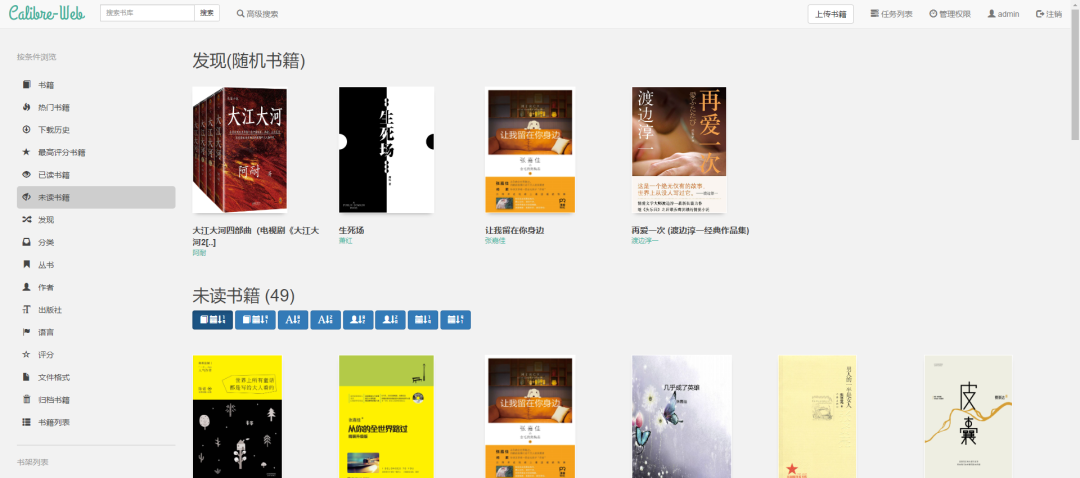The image size is (1080, 478).
Task: Open the Task List (任务列表)
Action: coord(891,14)
